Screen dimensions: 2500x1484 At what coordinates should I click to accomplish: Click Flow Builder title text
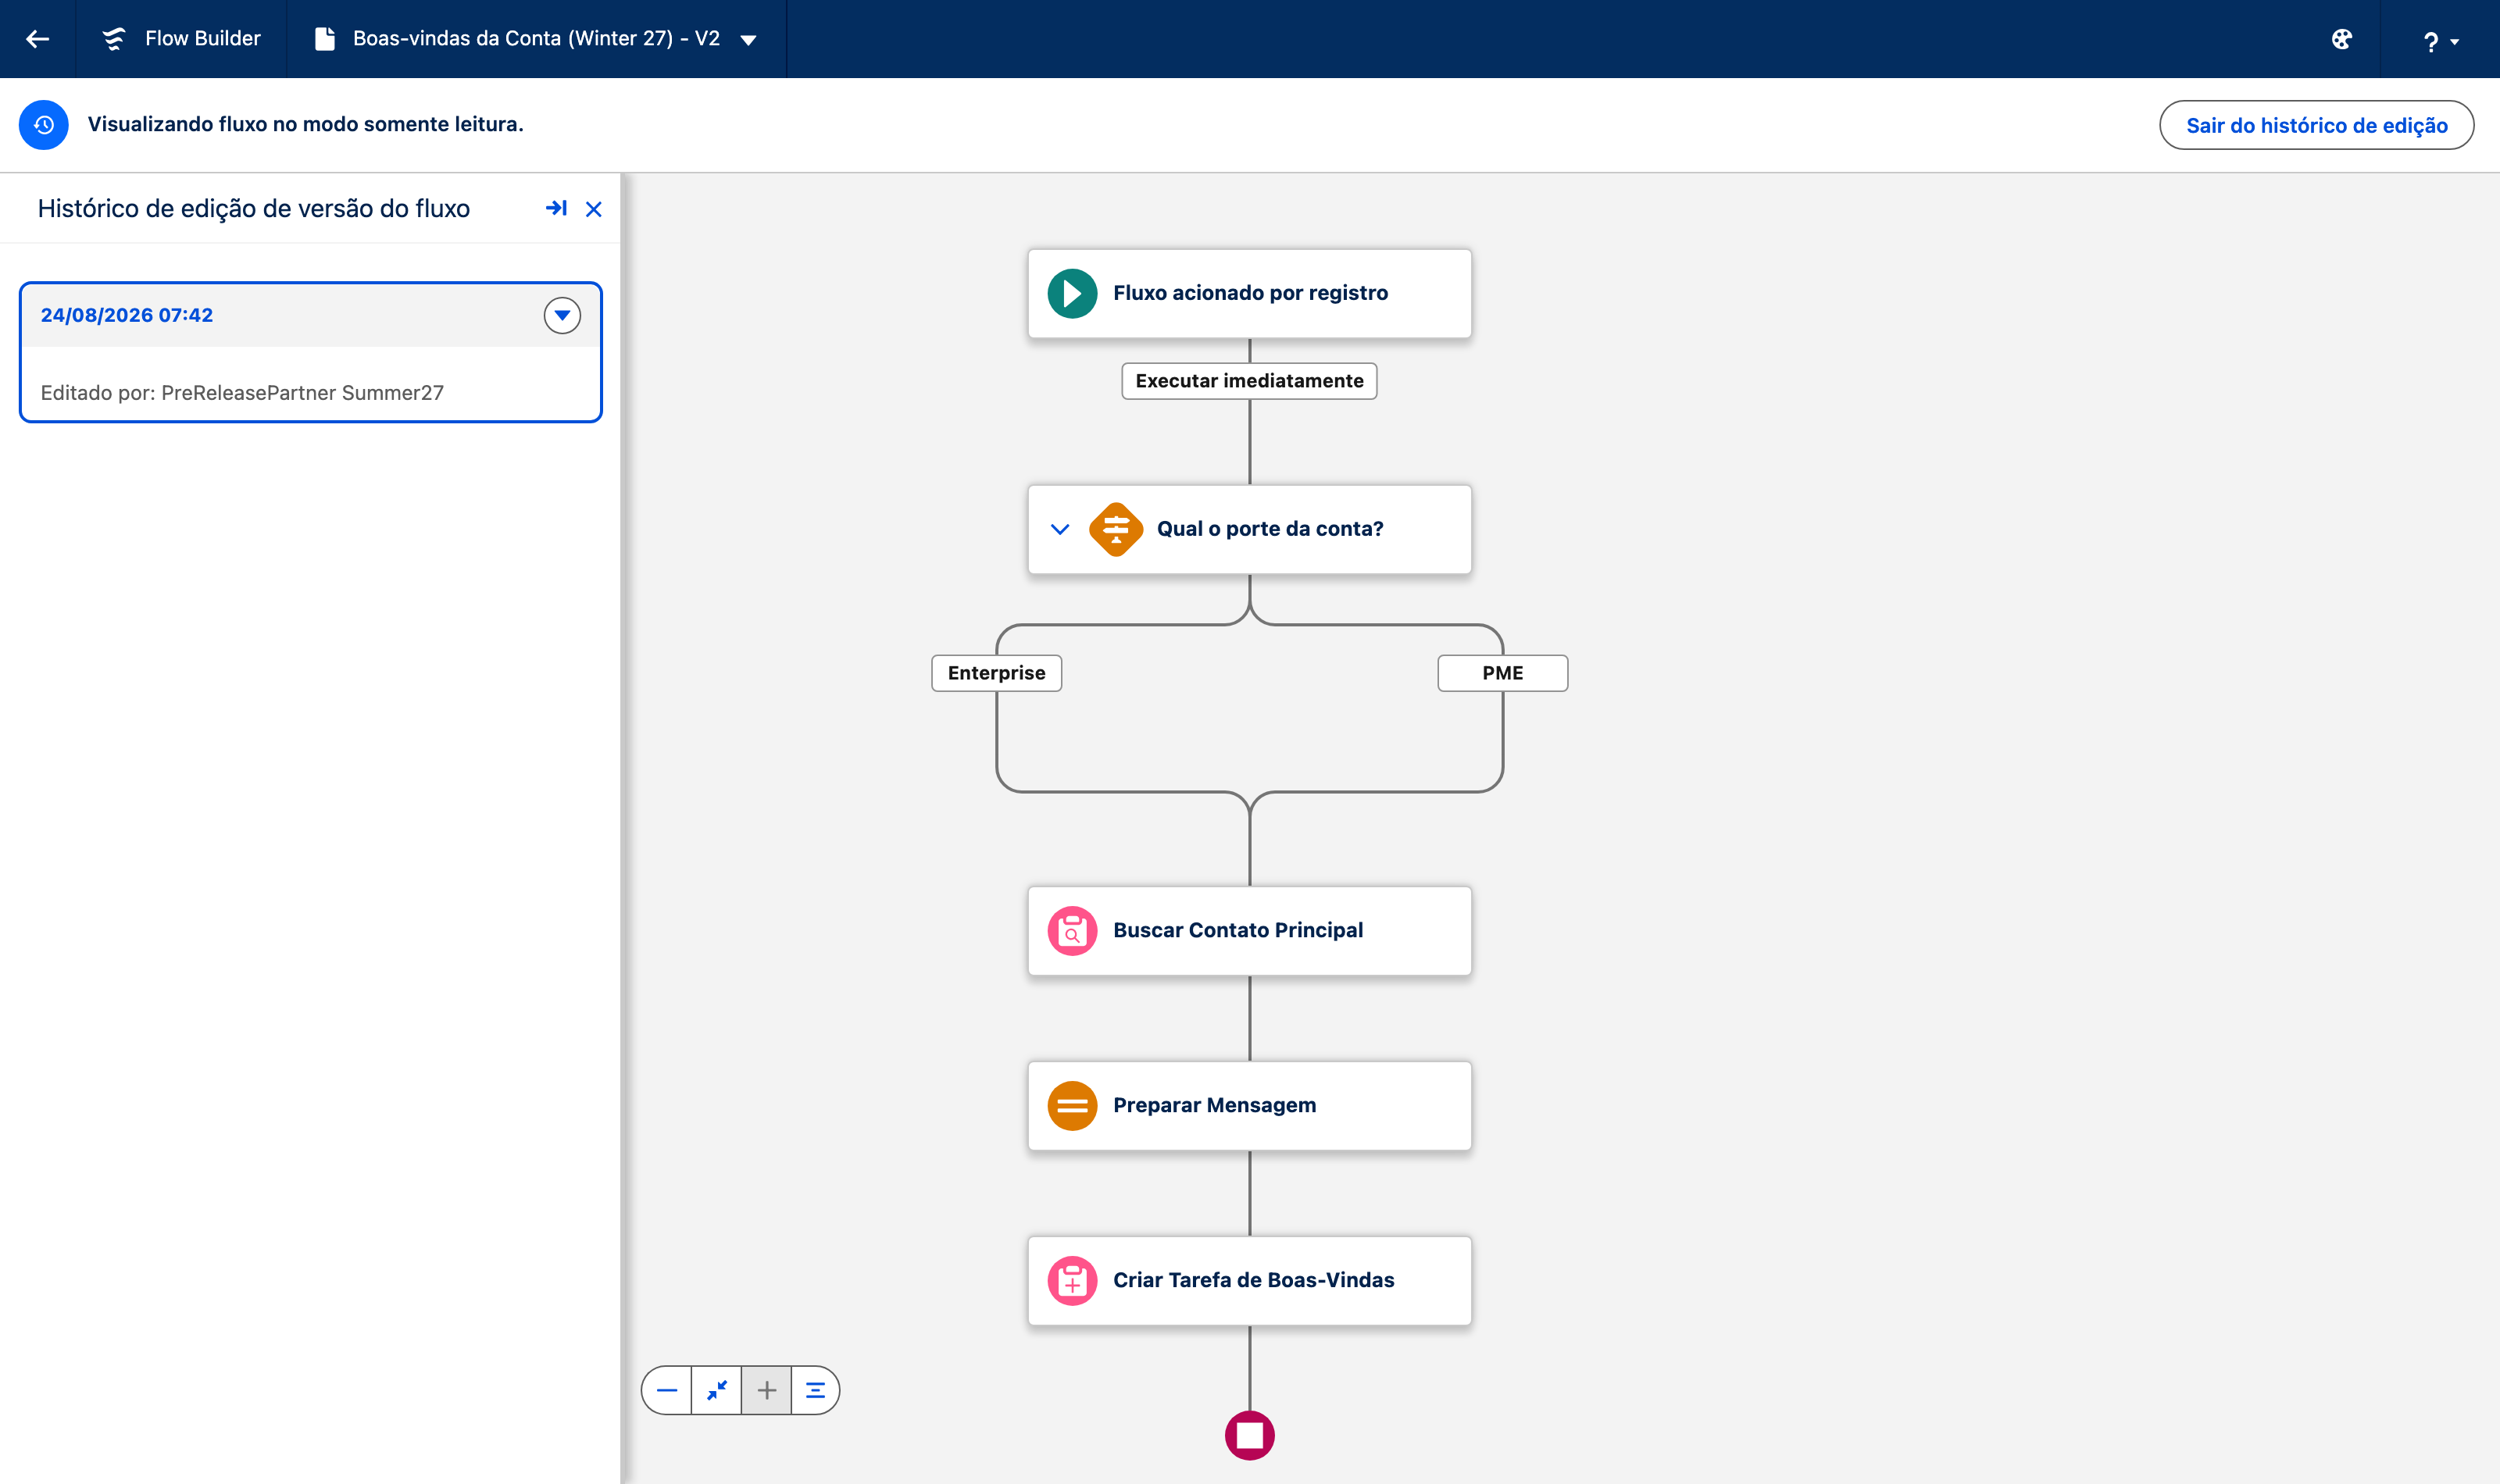click(203, 39)
